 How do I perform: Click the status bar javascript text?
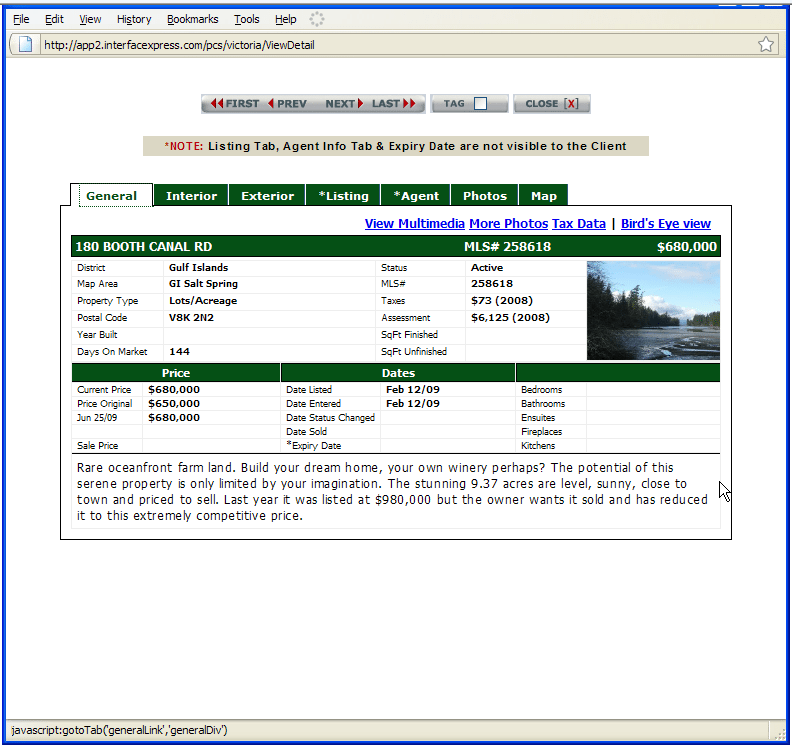pyautogui.click(x=119, y=730)
